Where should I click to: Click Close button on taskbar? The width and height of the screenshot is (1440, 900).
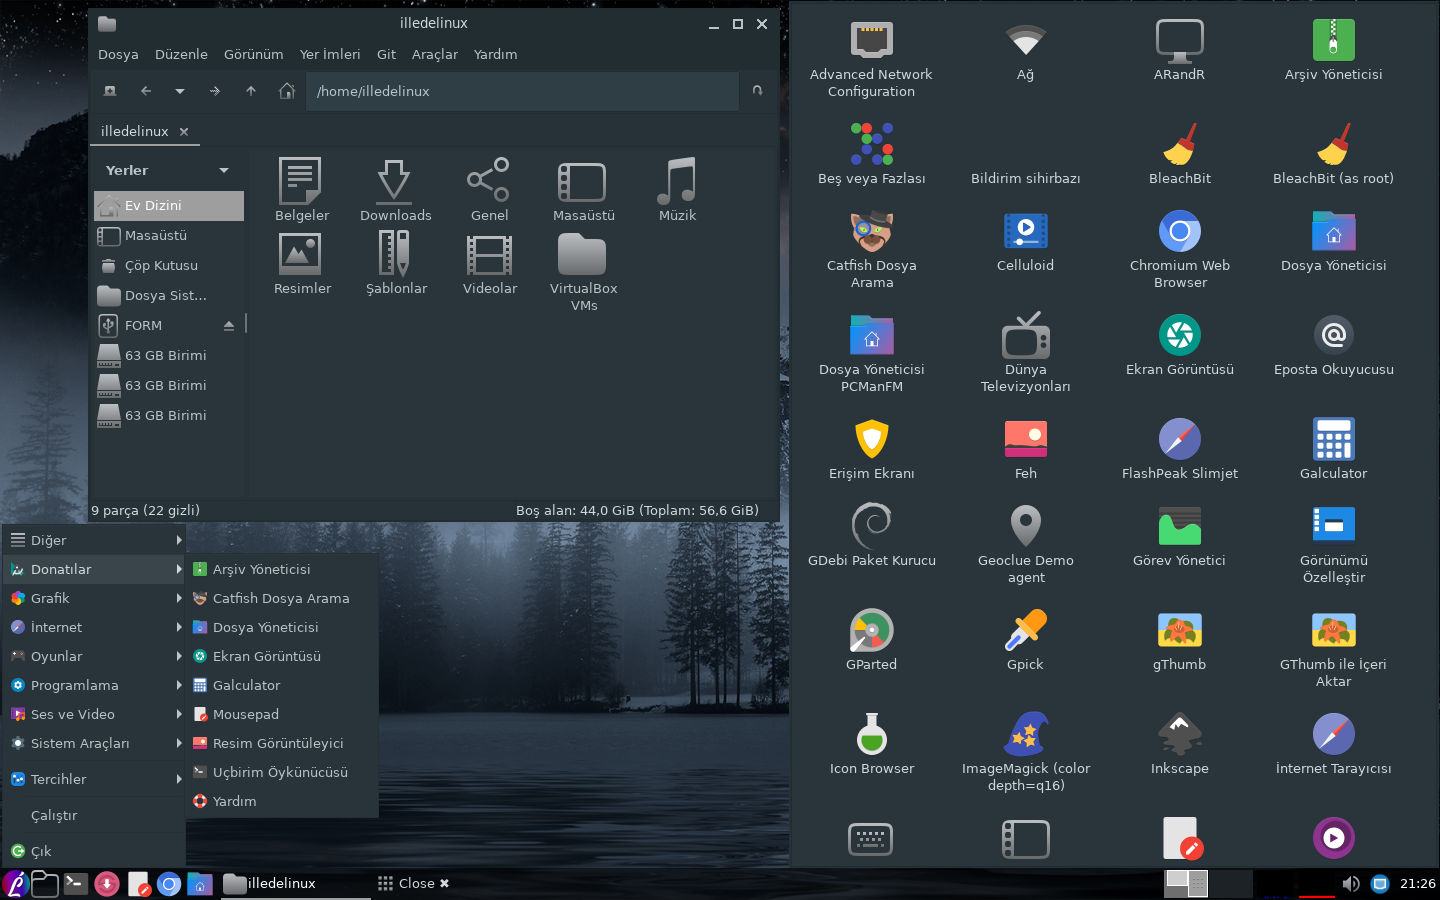pos(413,884)
